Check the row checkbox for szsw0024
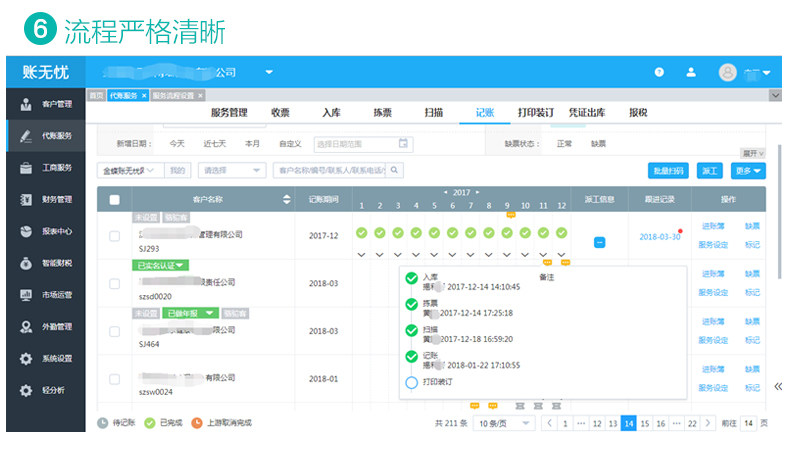This screenshot has width=790, height=458. (x=114, y=379)
